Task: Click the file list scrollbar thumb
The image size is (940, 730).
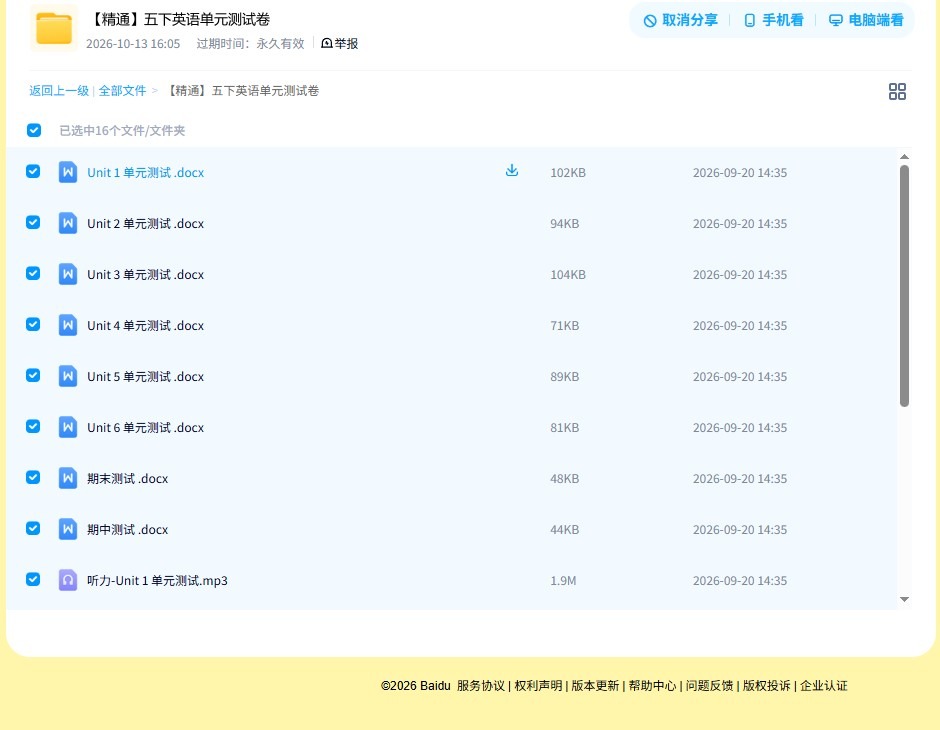Action: click(x=904, y=286)
